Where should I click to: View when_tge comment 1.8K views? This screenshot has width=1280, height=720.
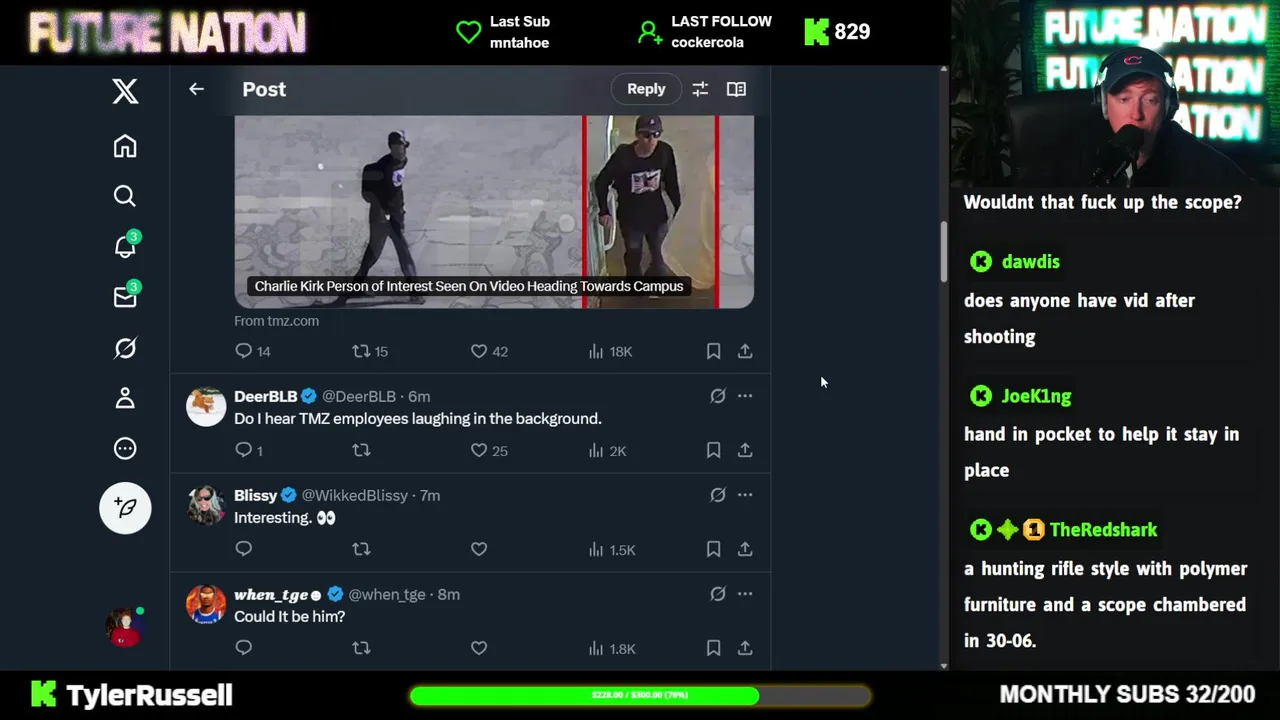[x=612, y=648]
